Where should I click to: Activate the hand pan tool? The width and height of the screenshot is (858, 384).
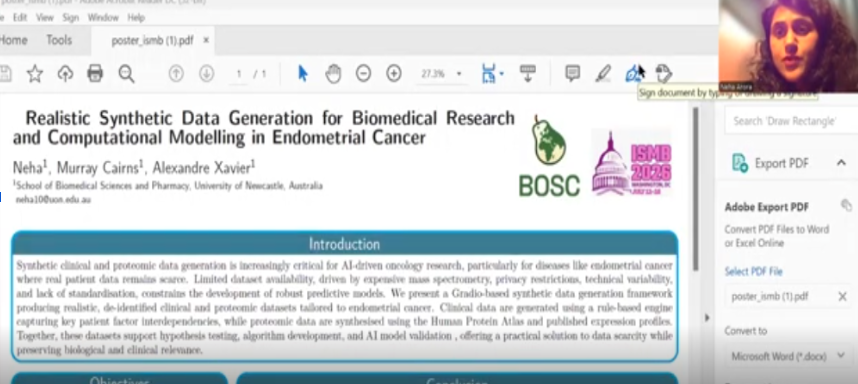click(333, 73)
